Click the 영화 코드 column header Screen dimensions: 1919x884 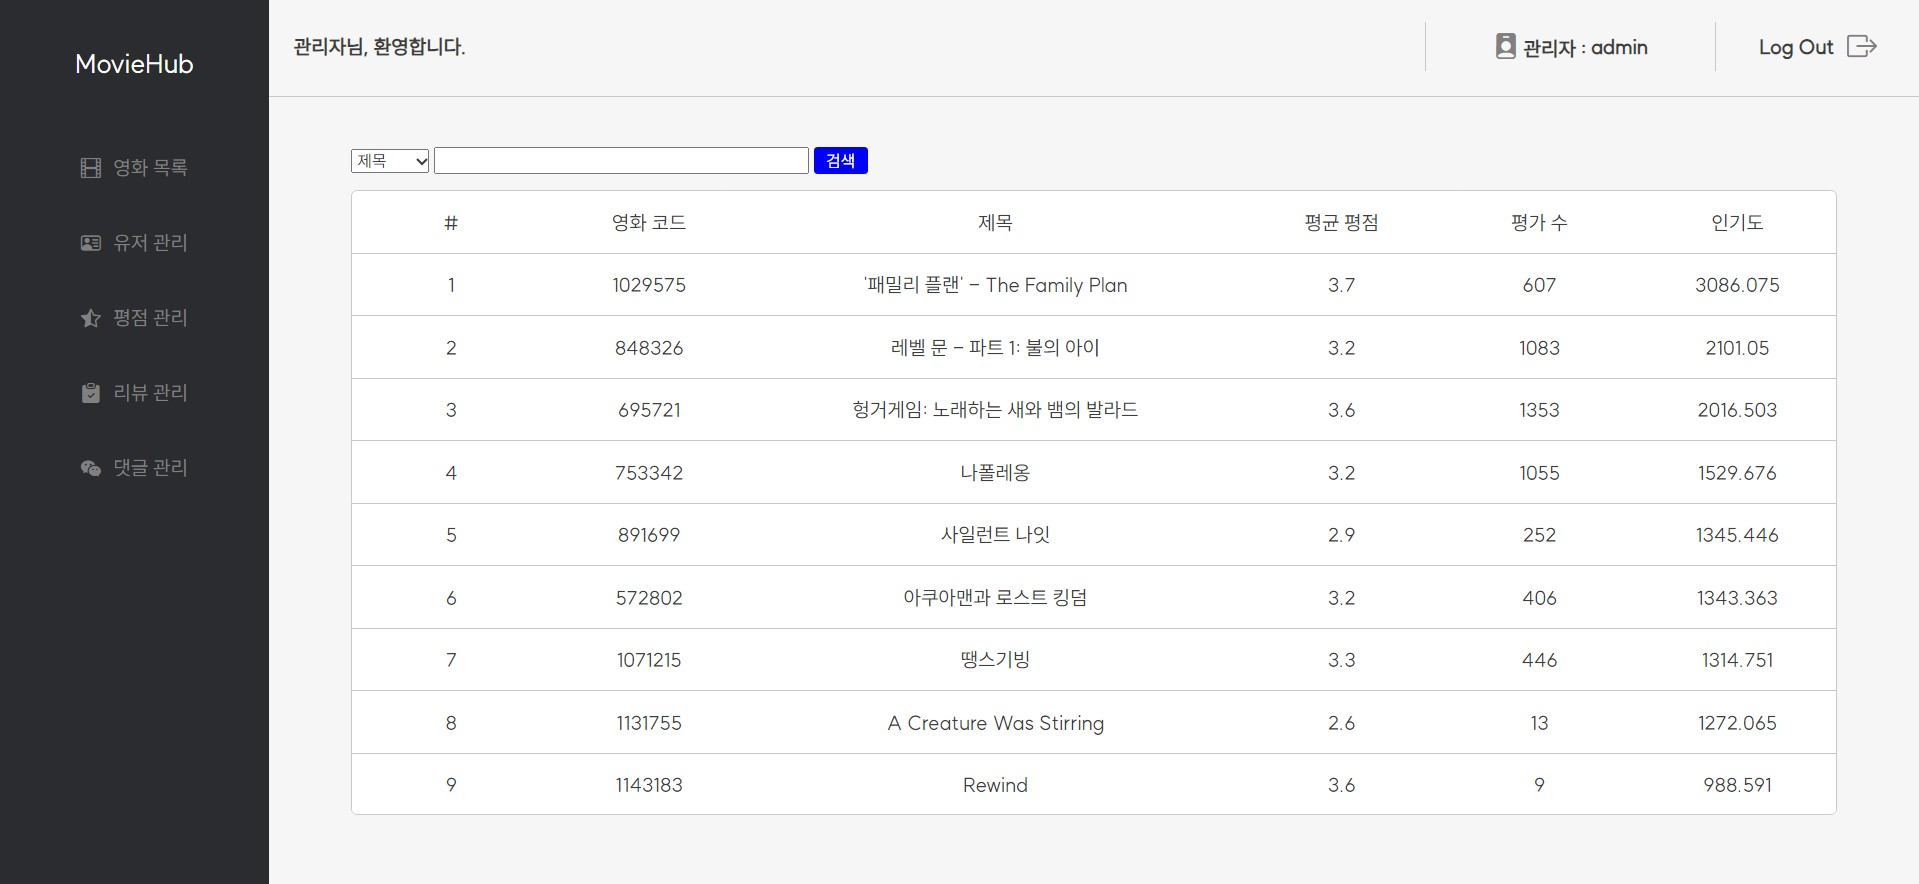(x=649, y=223)
